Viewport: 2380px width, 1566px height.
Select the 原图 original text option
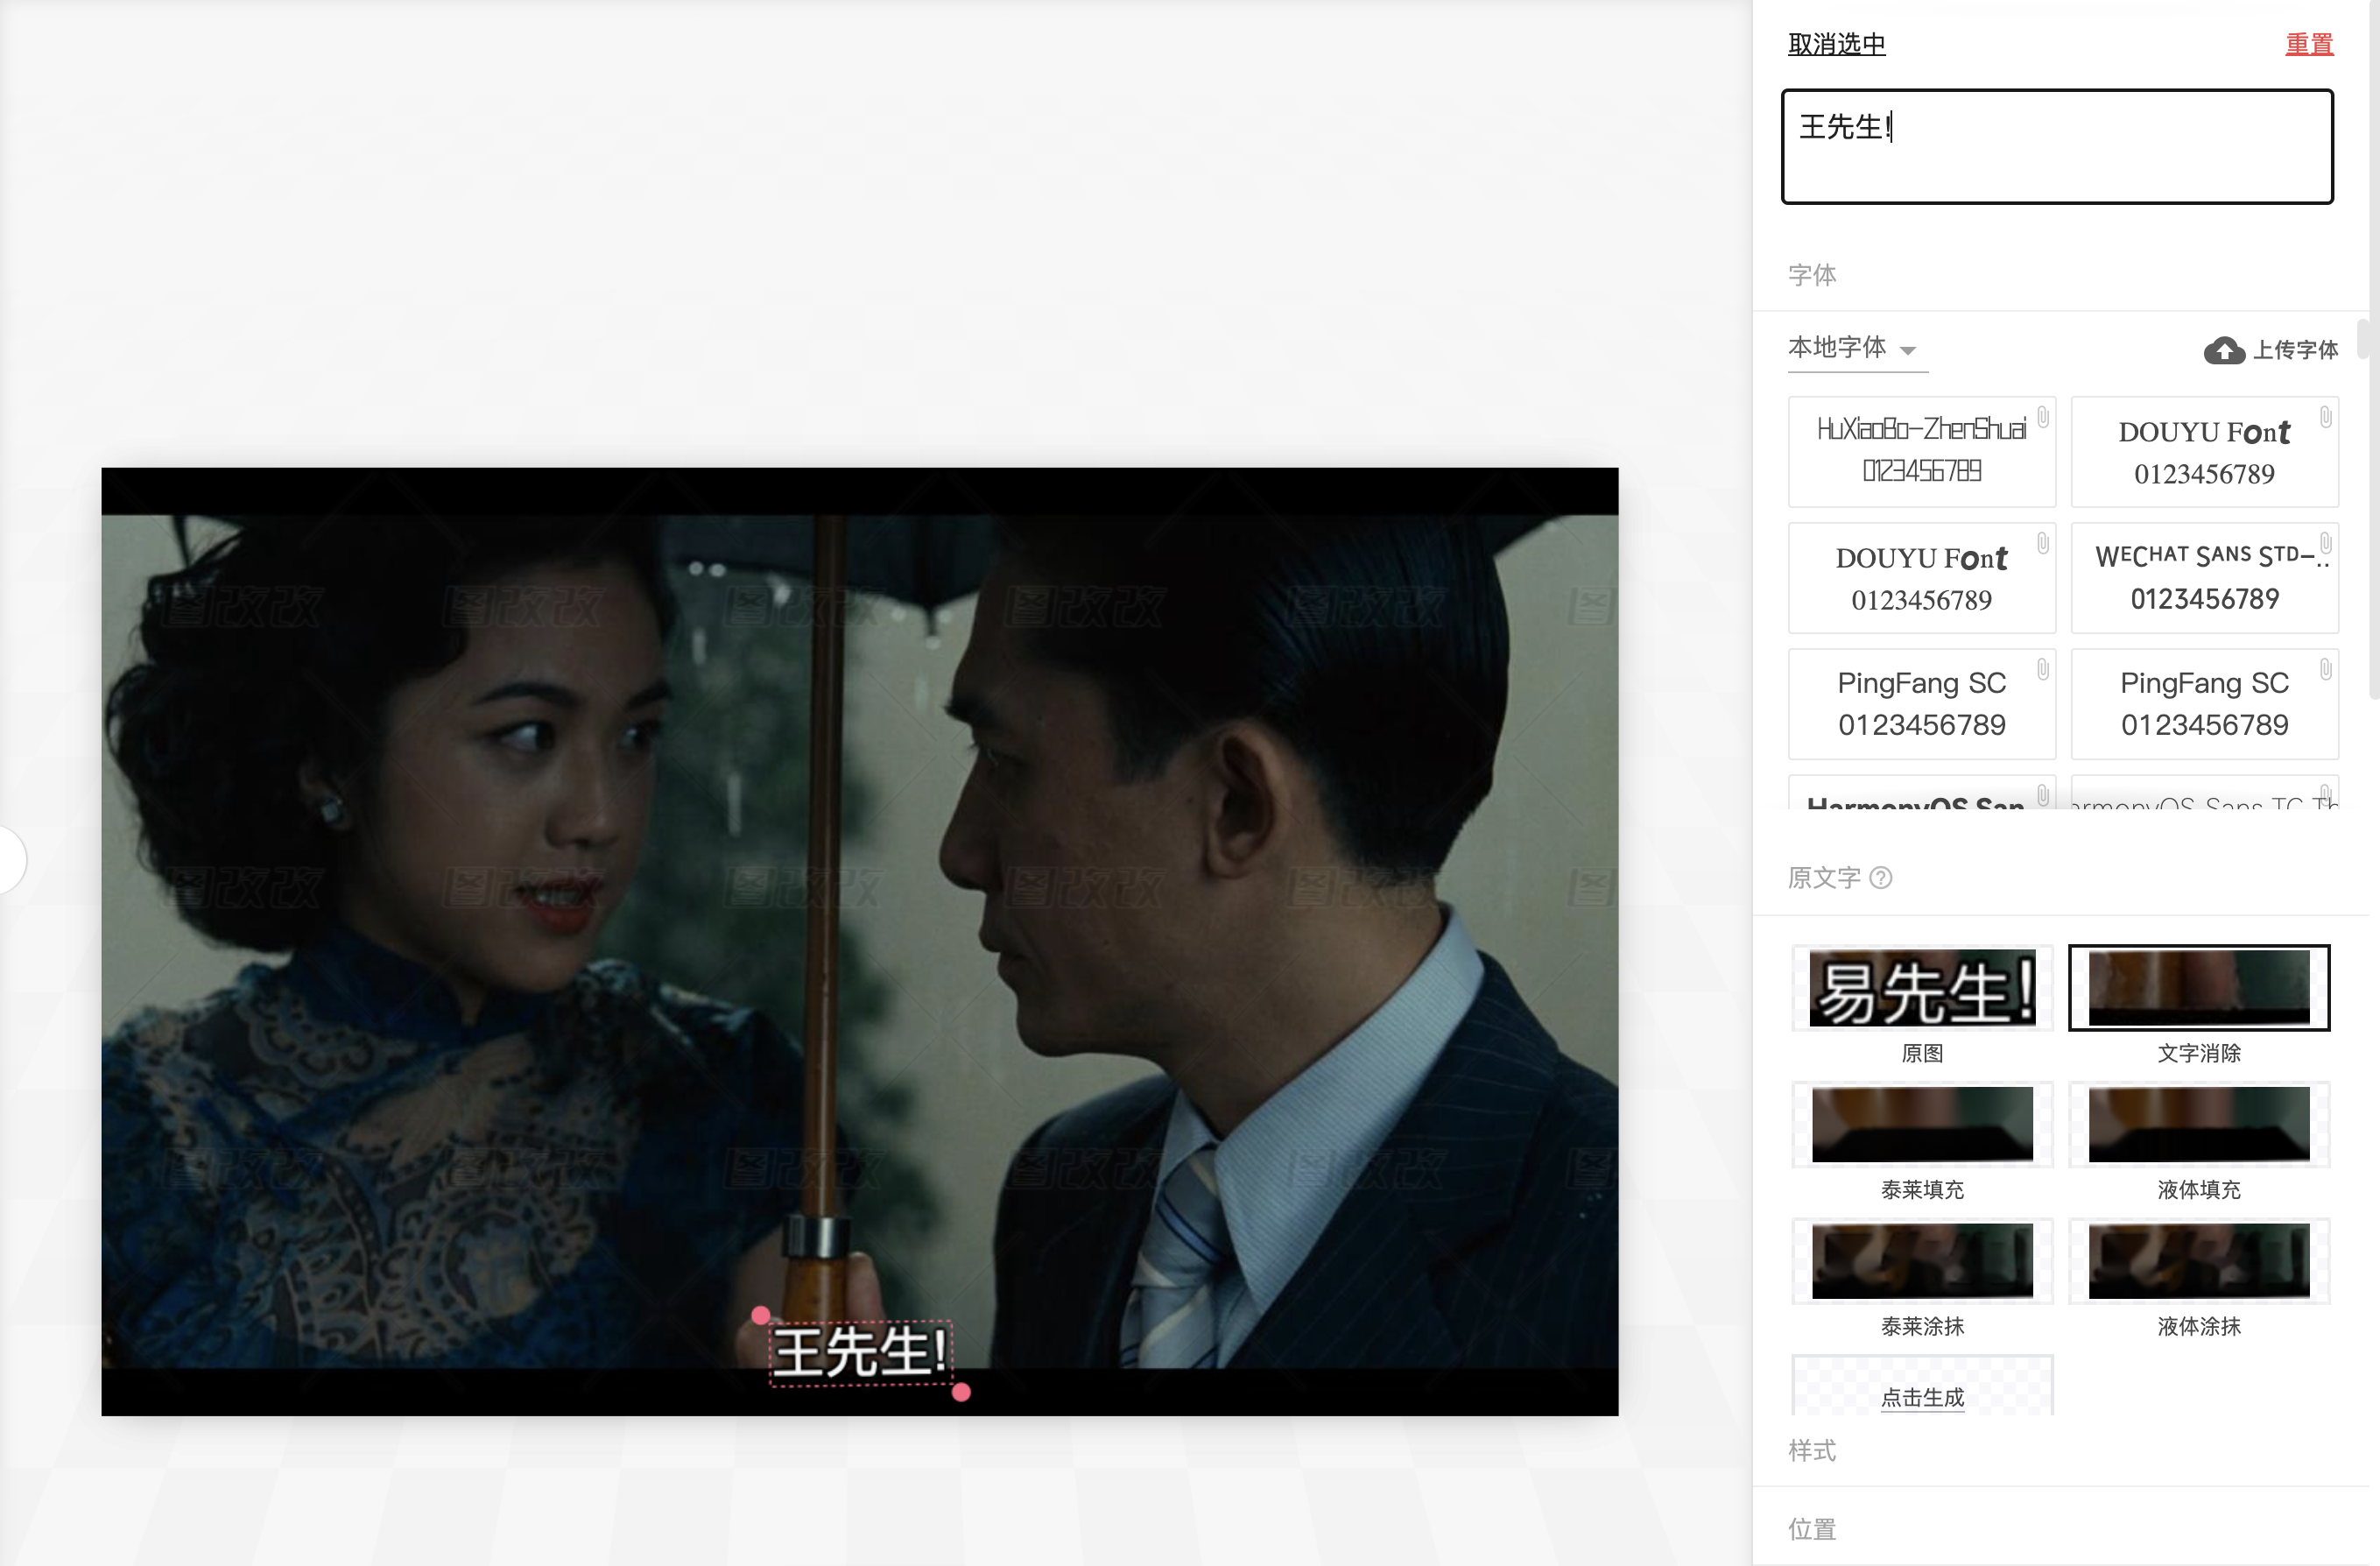click(1921, 988)
